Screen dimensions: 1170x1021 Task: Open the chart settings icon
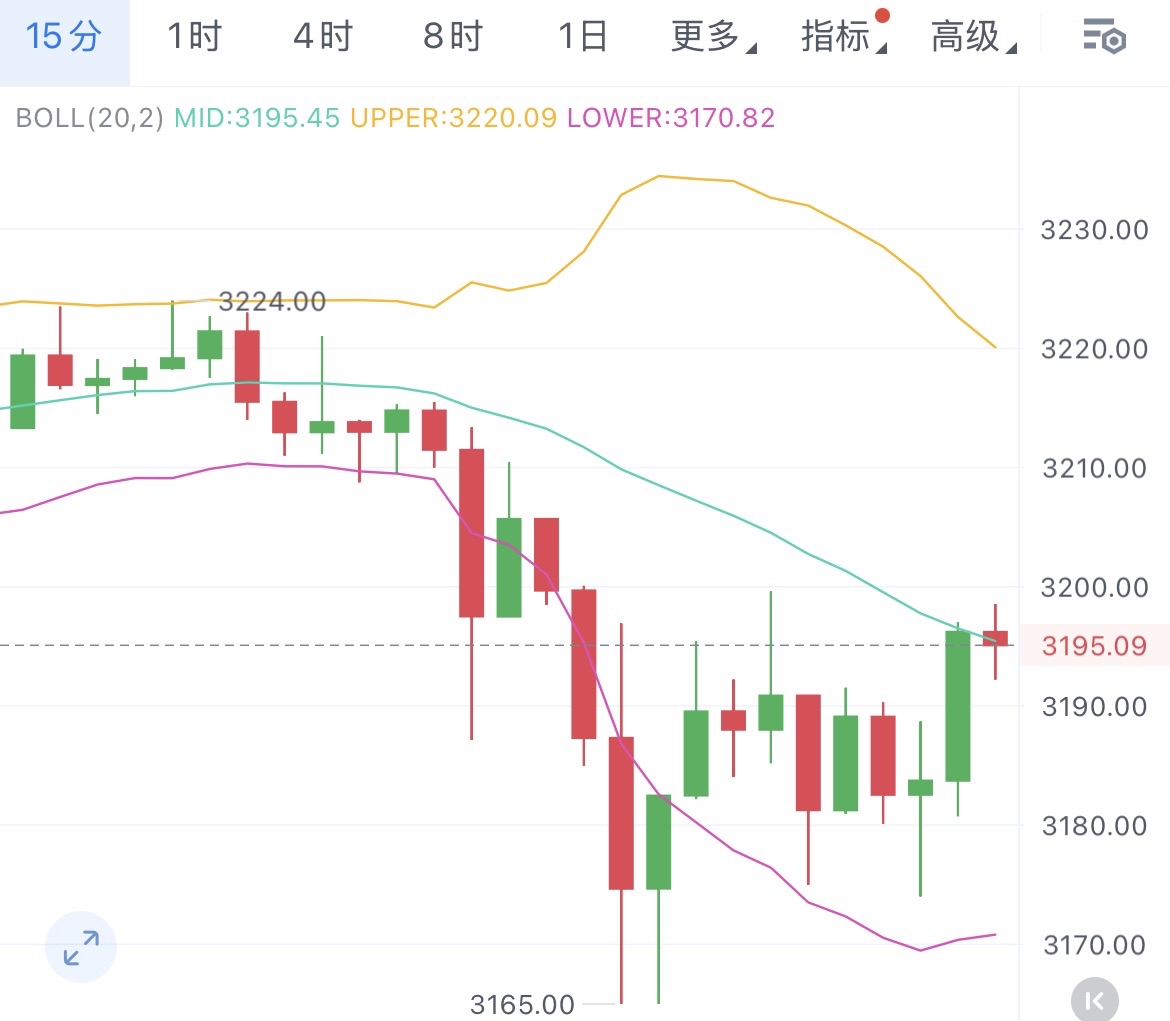pos(1105,38)
